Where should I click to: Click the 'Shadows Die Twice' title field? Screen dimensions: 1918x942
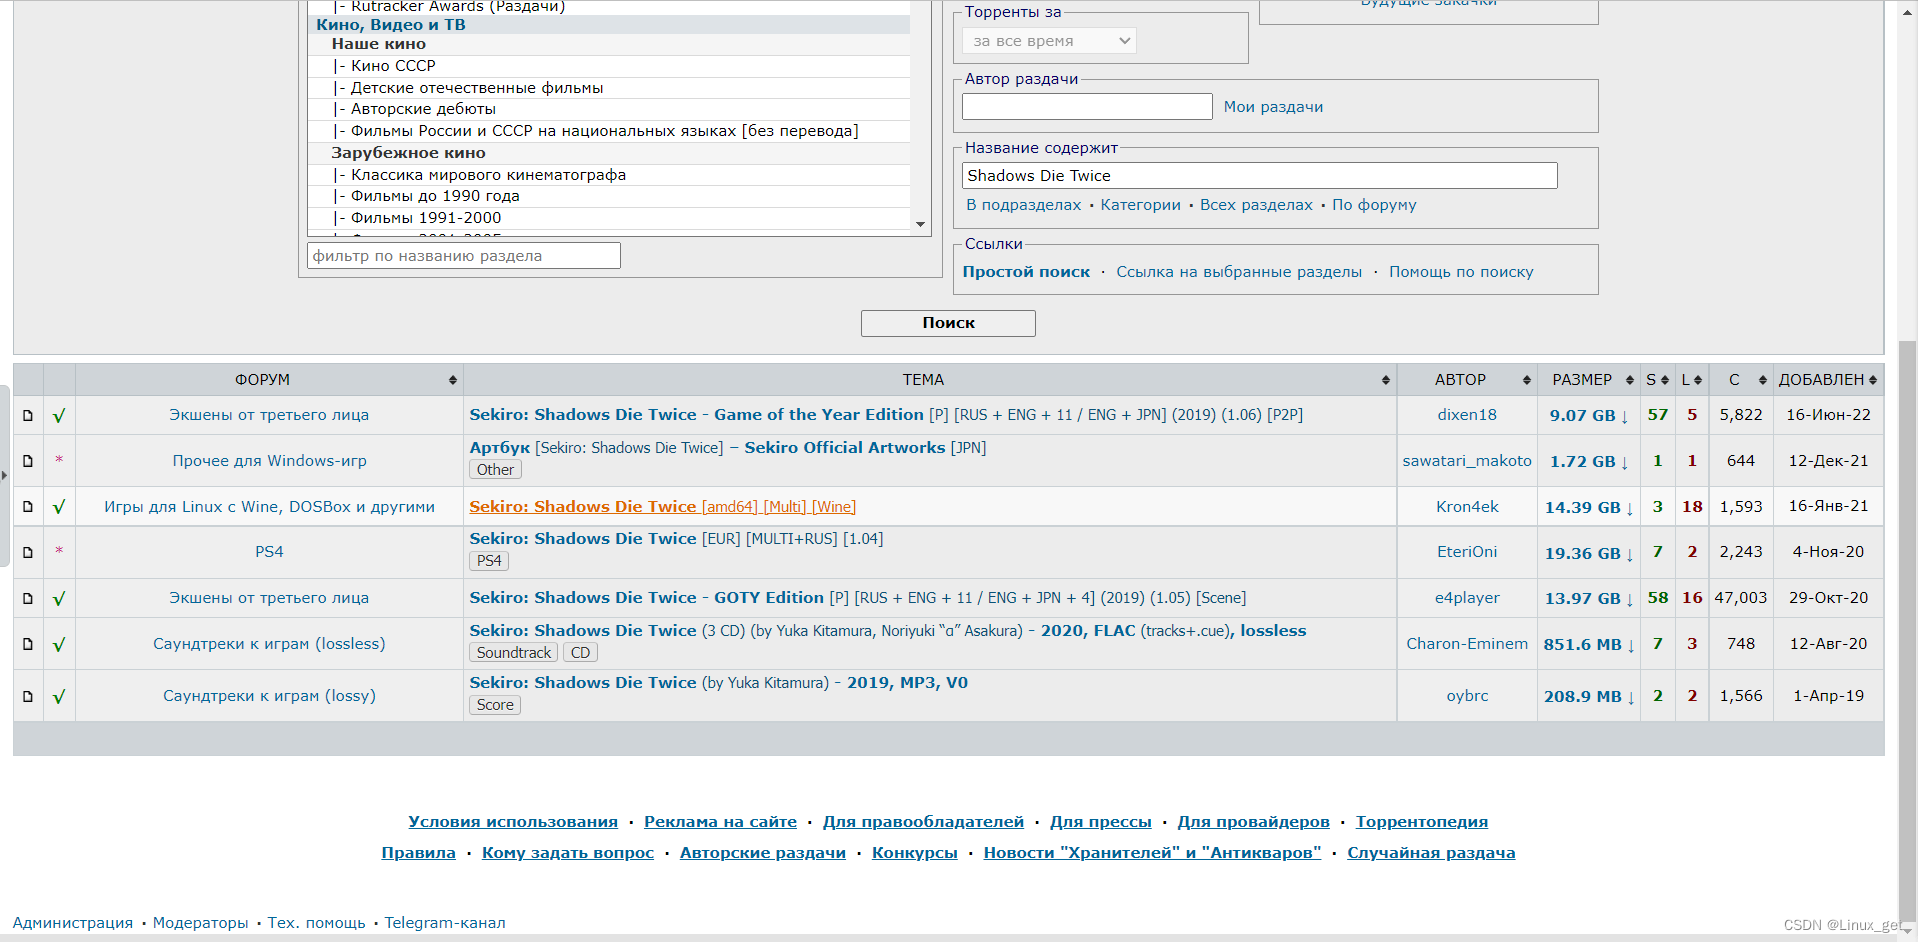[x=1259, y=176]
